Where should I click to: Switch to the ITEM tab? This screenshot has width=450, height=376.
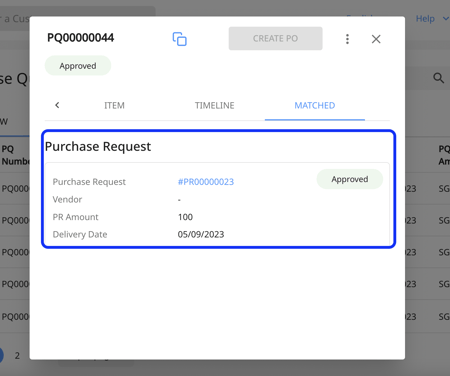tap(114, 106)
